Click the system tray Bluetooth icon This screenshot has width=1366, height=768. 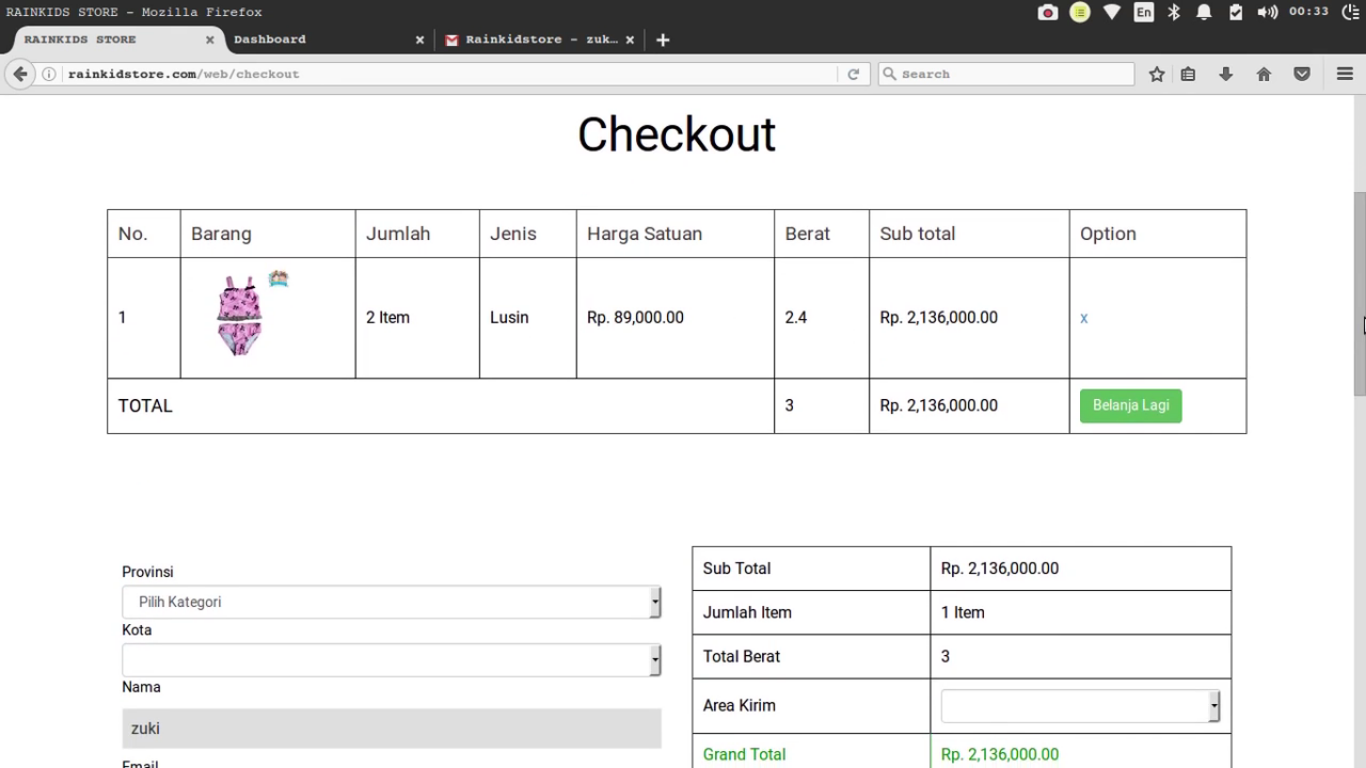coord(1175,12)
